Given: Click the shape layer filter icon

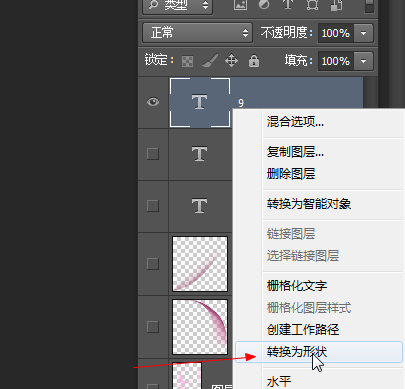Looking at the screenshot, I should pos(312,5).
